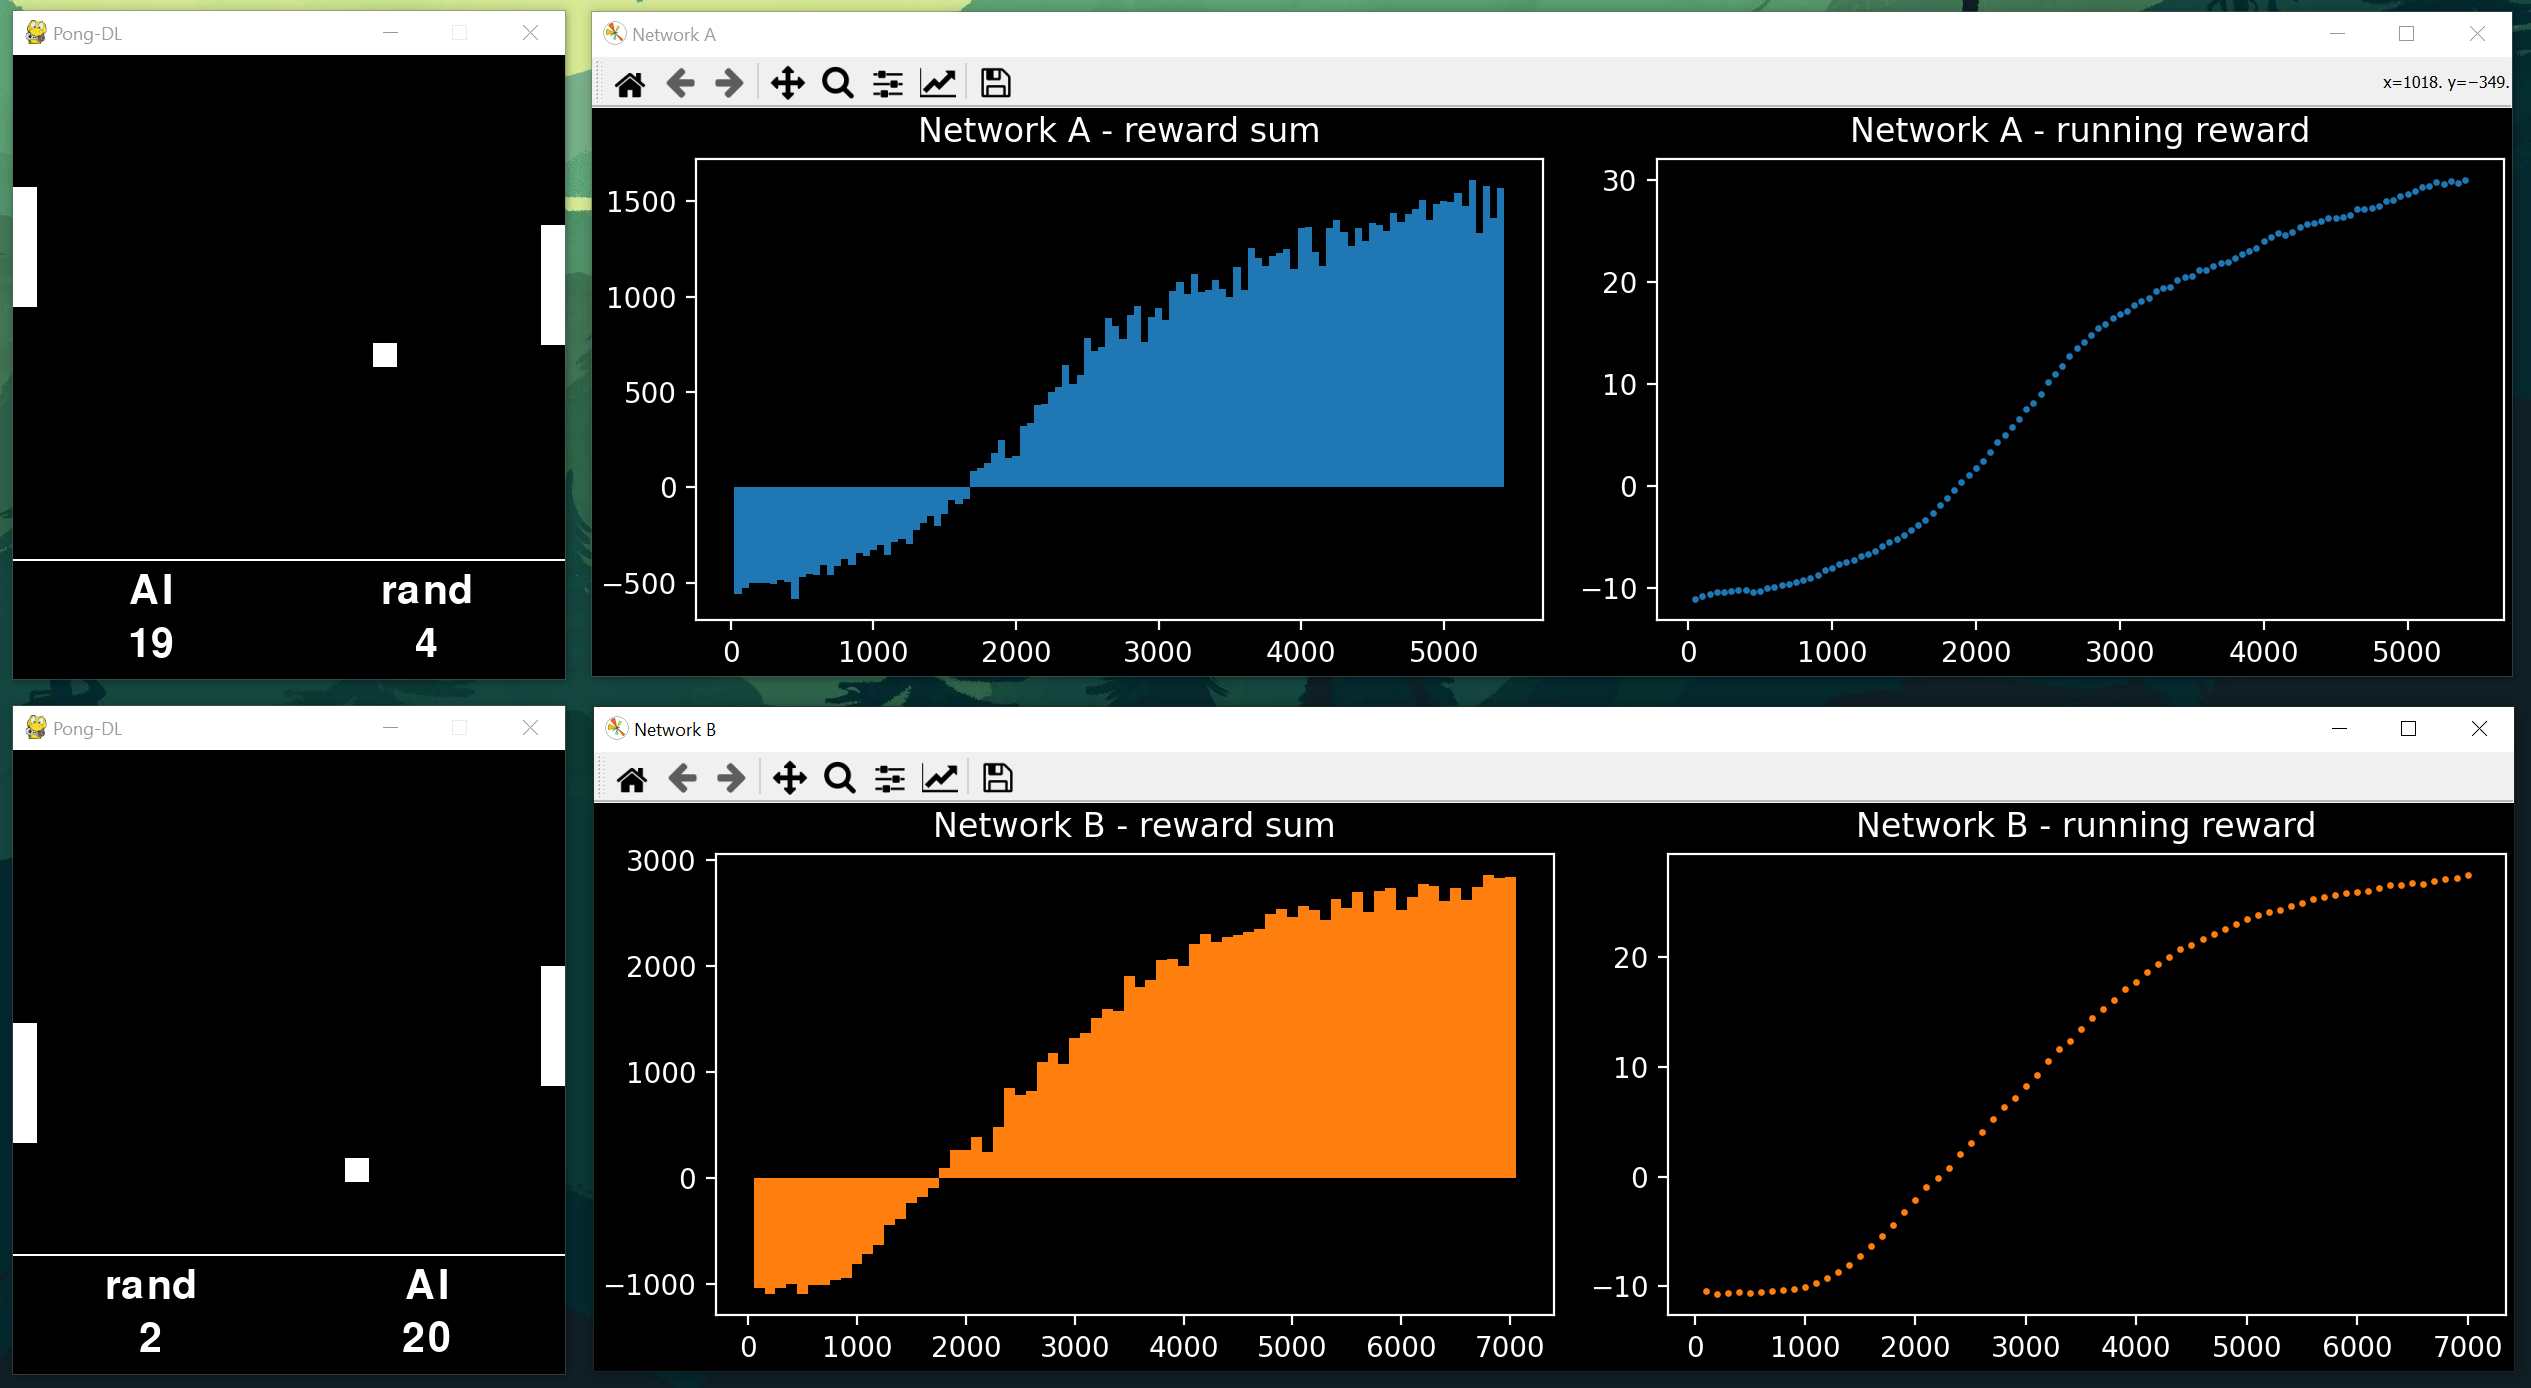This screenshot has width=2531, height=1388.
Task: Open Edit axis parameters in Network A
Action: pyautogui.click(x=938, y=83)
